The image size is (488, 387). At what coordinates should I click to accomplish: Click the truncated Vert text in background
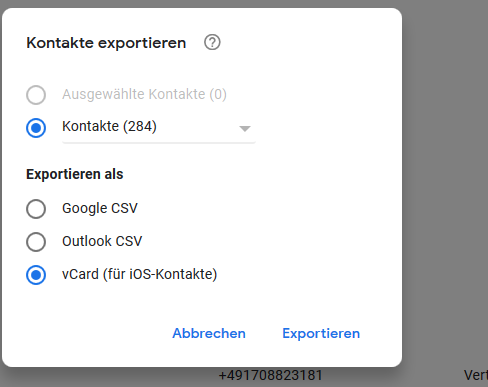click(x=476, y=376)
